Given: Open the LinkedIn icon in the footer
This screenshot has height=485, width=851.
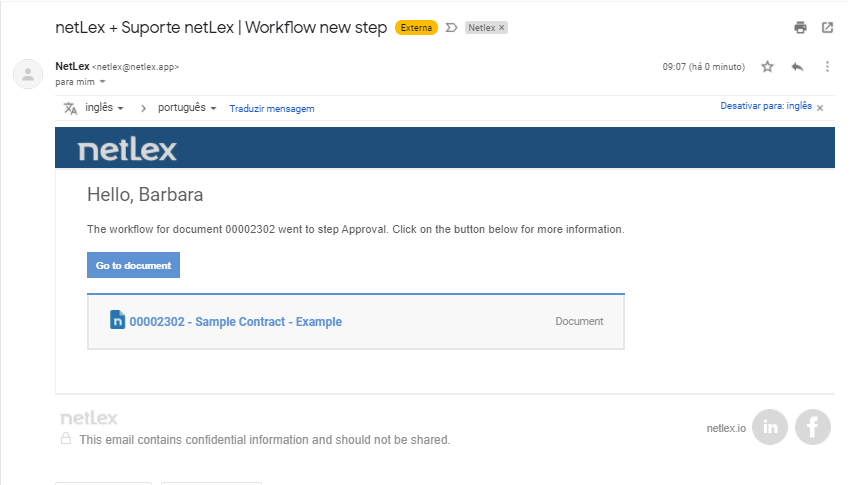Looking at the screenshot, I should coord(770,427).
